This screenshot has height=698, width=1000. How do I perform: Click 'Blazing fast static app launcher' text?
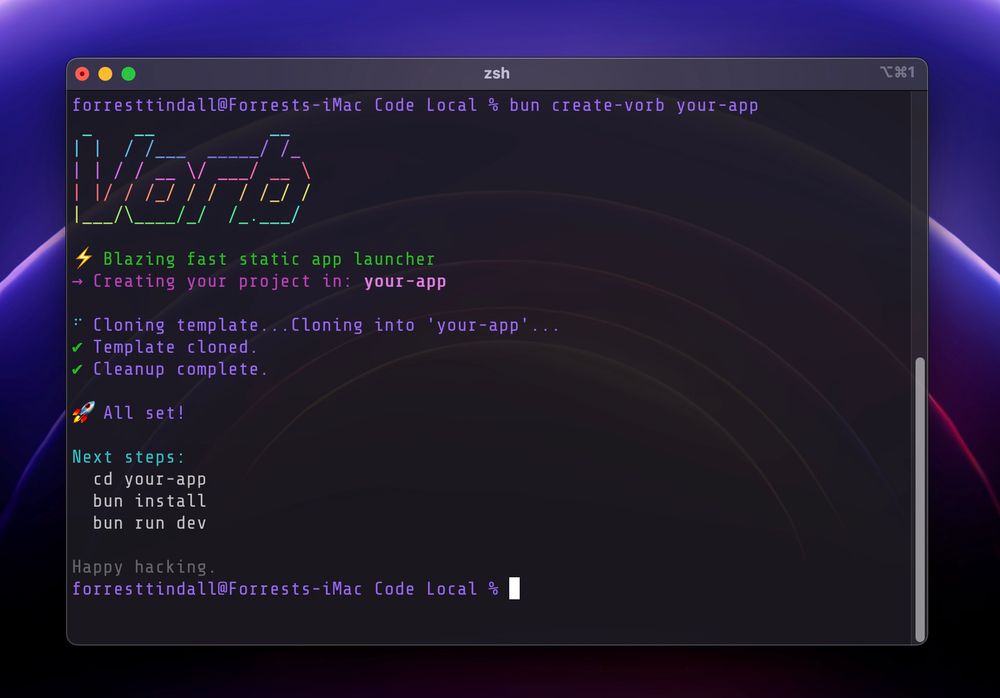(269, 259)
